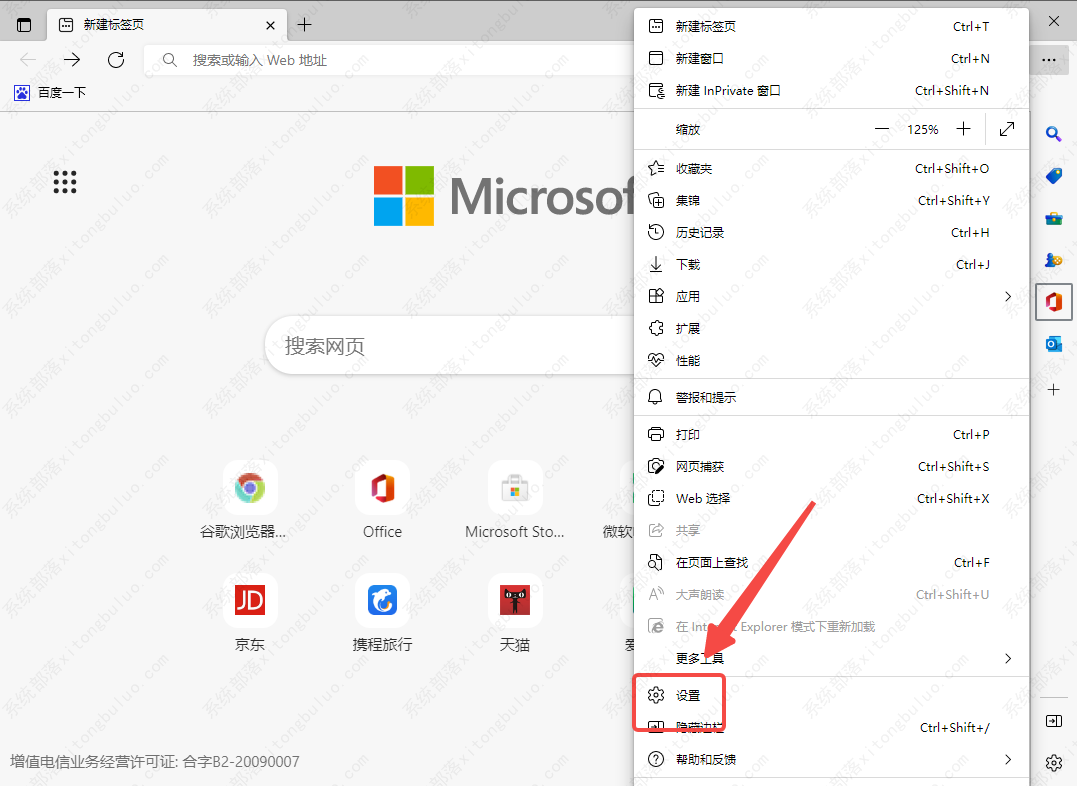Select 历史记录 menu item
Image resolution: width=1077 pixels, height=786 pixels.
click(x=699, y=232)
